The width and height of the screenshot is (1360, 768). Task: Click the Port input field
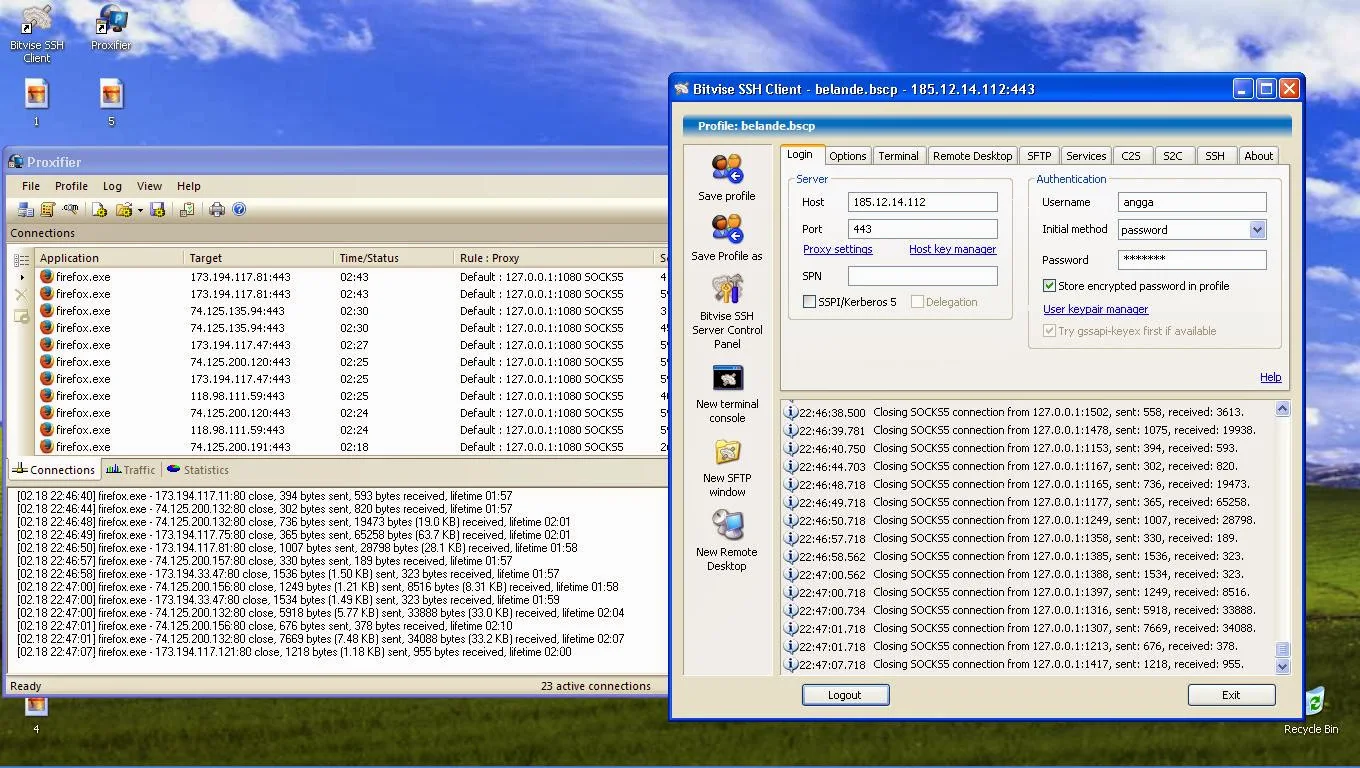click(x=922, y=229)
